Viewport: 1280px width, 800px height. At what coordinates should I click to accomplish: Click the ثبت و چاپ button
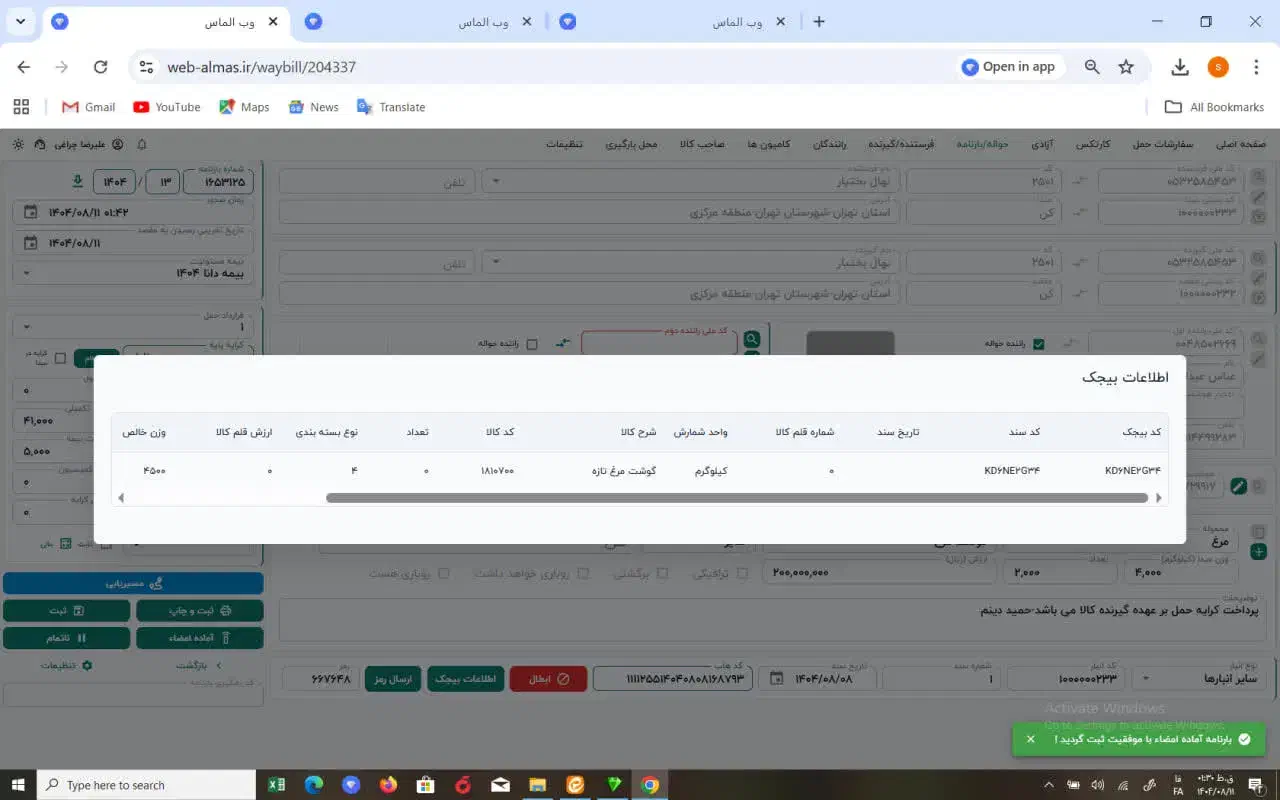click(200, 610)
